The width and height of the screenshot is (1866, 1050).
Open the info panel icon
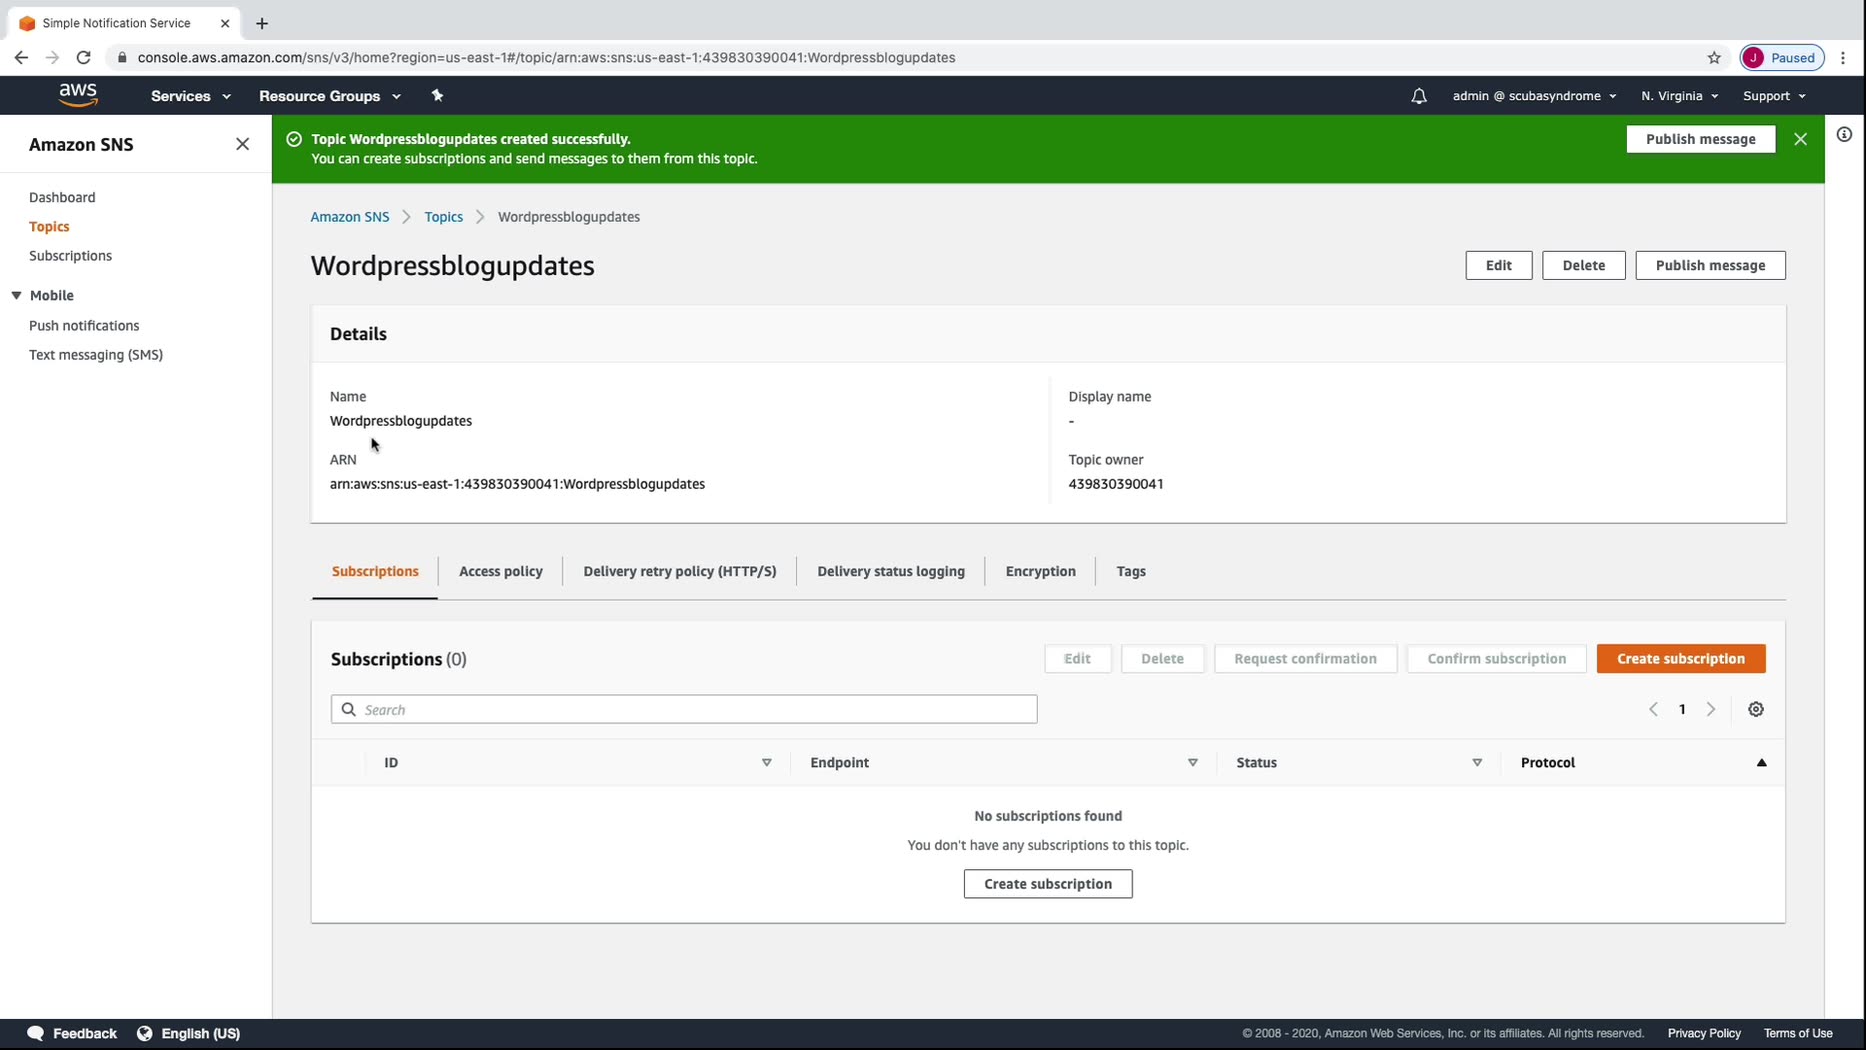pos(1844,135)
